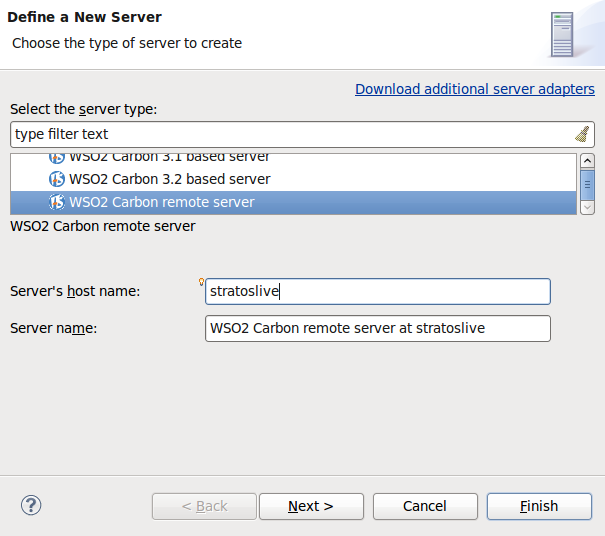Focus the type filter text field
The width and height of the screenshot is (605, 536).
click(290, 134)
